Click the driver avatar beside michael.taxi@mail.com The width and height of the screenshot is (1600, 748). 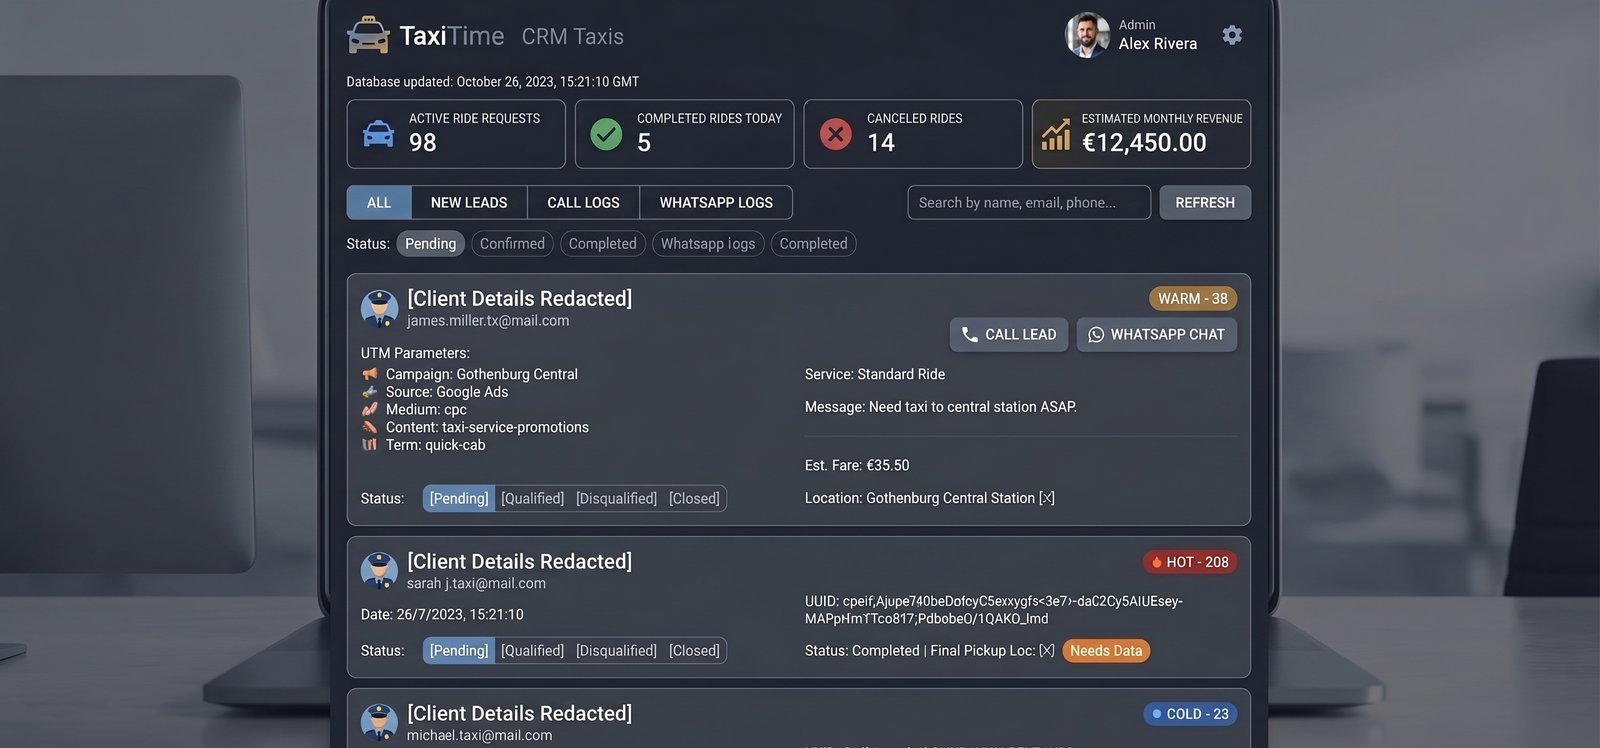coord(379,723)
